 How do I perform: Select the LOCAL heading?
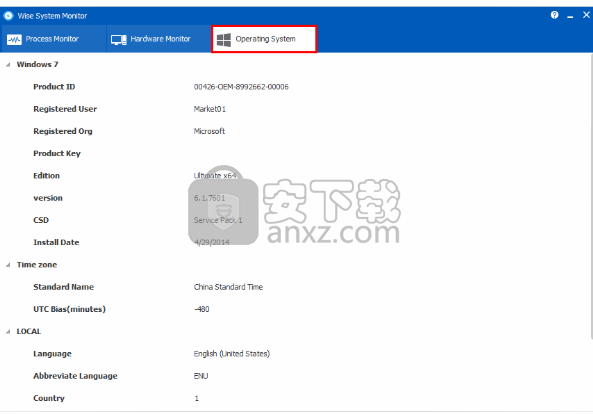[29, 331]
